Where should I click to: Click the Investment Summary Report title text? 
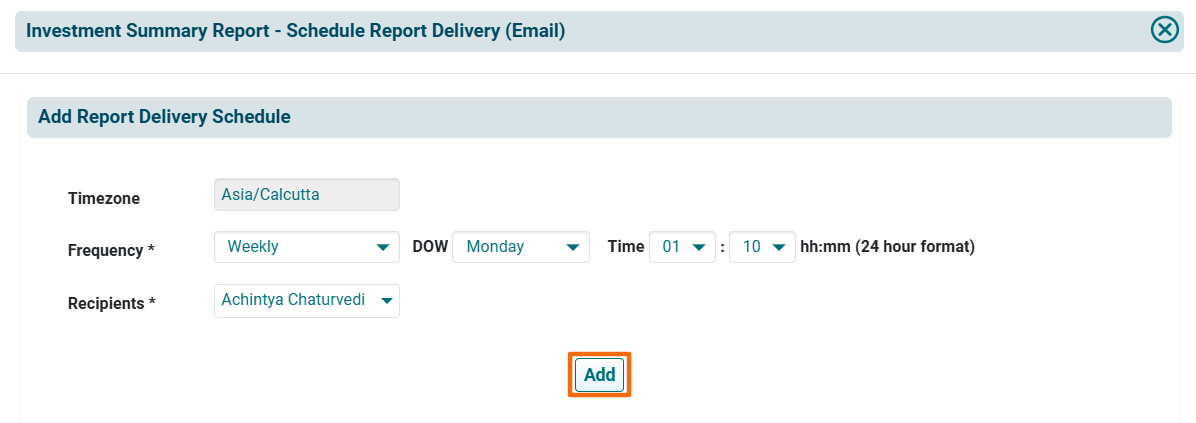pyautogui.click(x=295, y=31)
